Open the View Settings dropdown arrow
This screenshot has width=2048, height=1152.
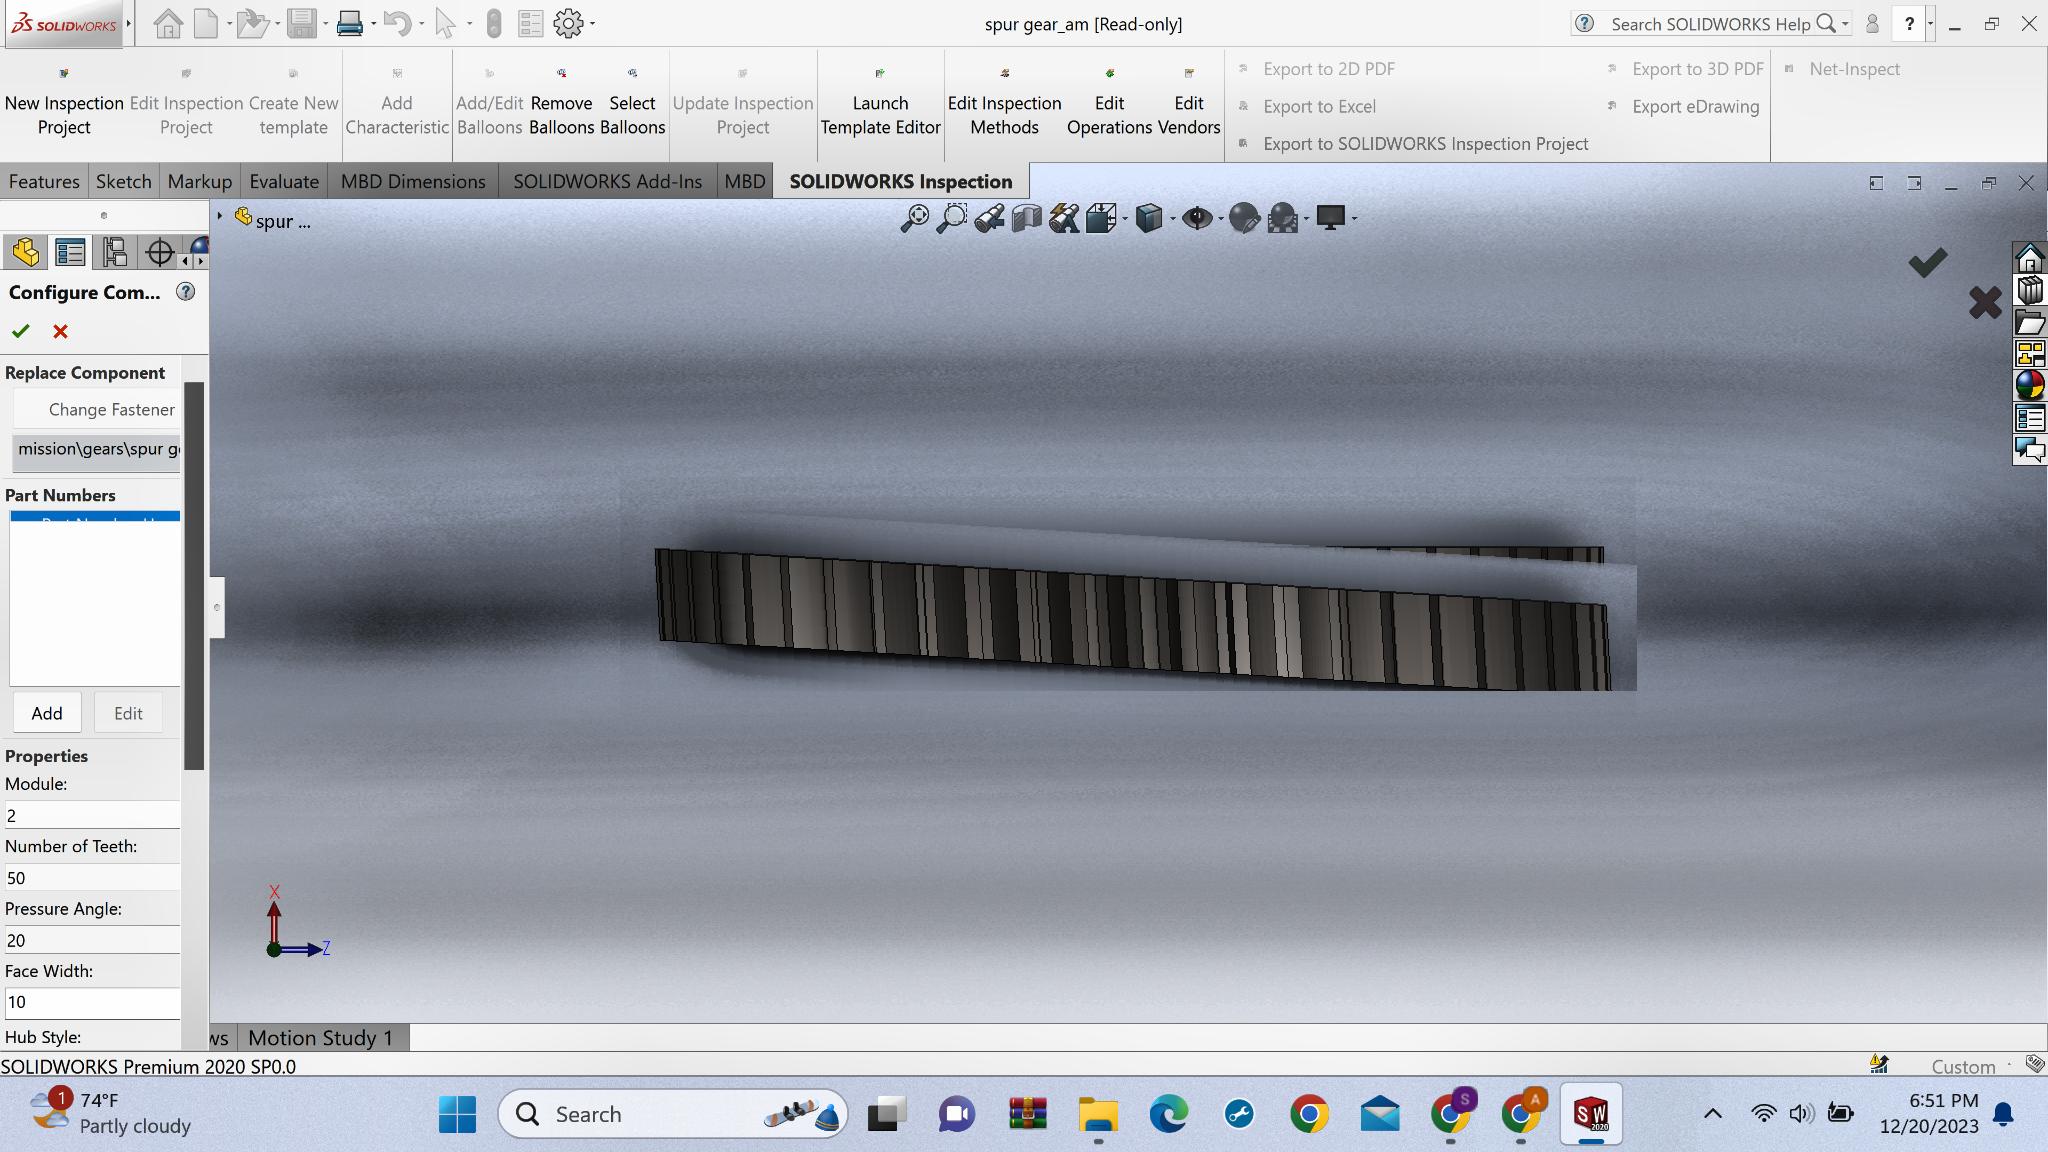[x=1354, y=219]
